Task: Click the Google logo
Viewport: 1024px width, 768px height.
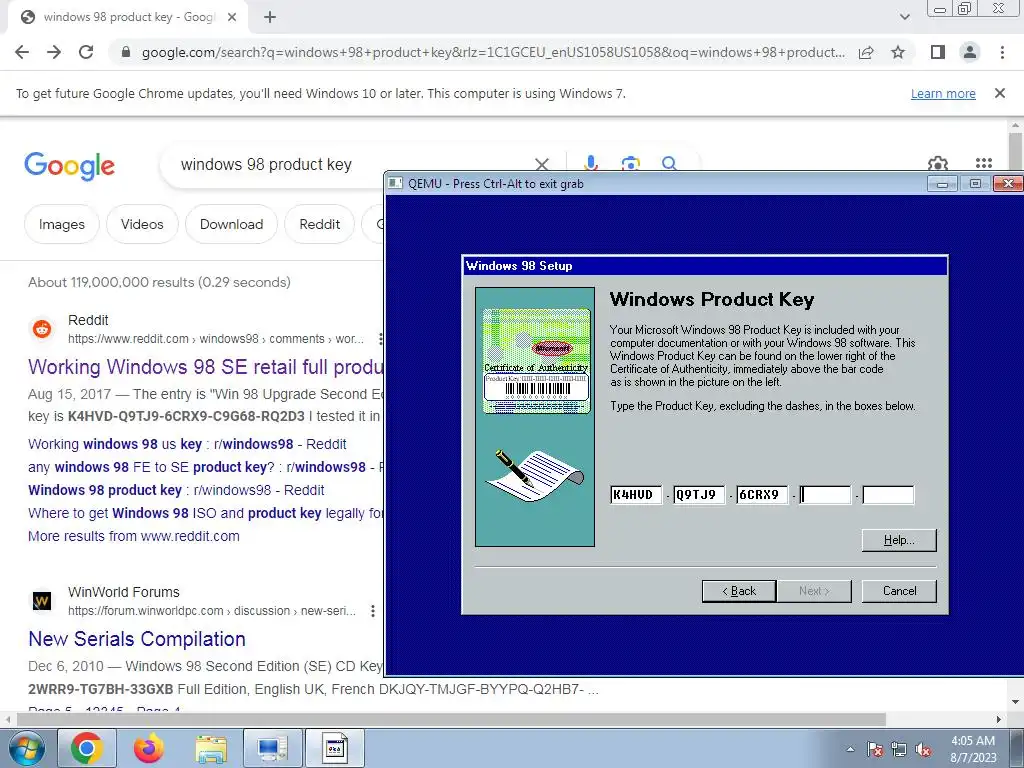Action: click(69, 166)
